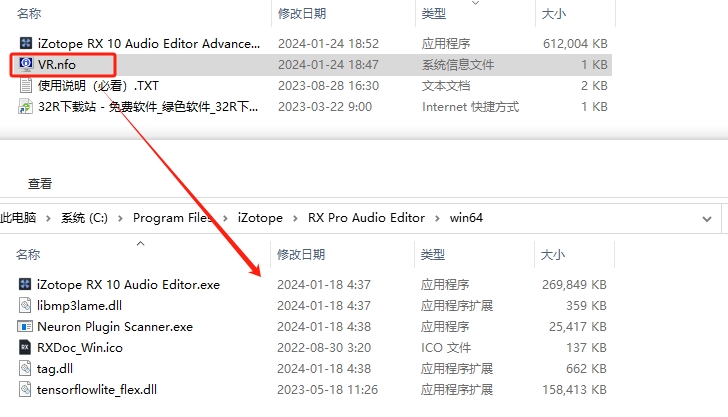Select the iZotope RX 10 Audio Editor.exe icon
The height and width of the screenshot is (417, 728).
tap(26, 285)
